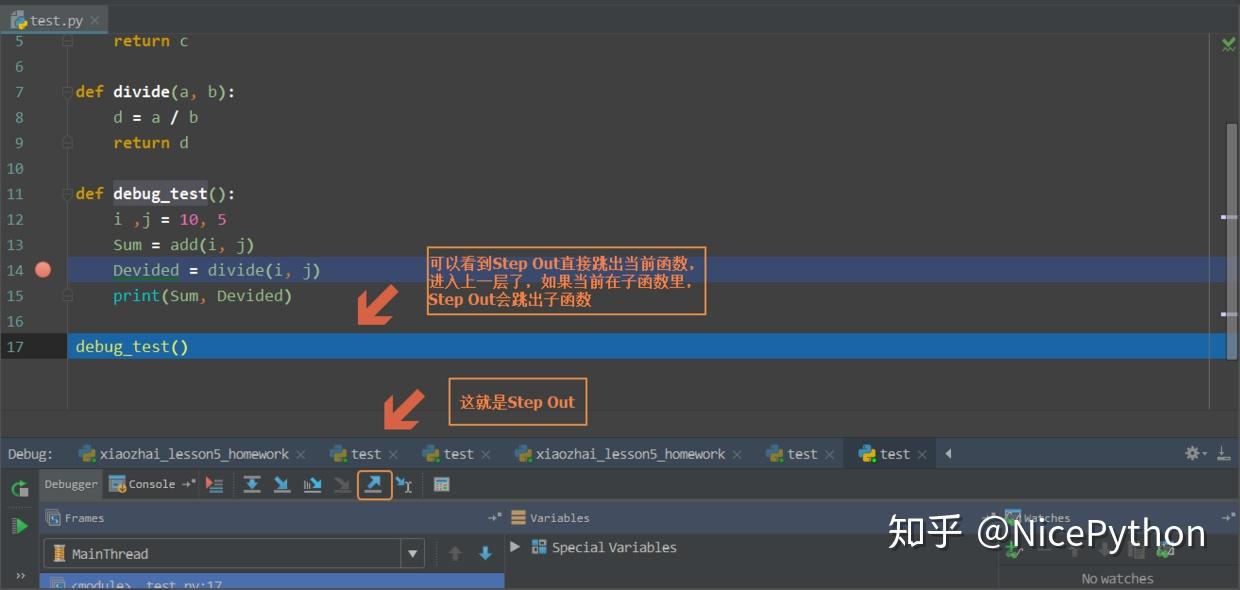Click the 'Sum = add(i, j)' line
This screenshot has width=1240, height=590.
pos(184,245)
